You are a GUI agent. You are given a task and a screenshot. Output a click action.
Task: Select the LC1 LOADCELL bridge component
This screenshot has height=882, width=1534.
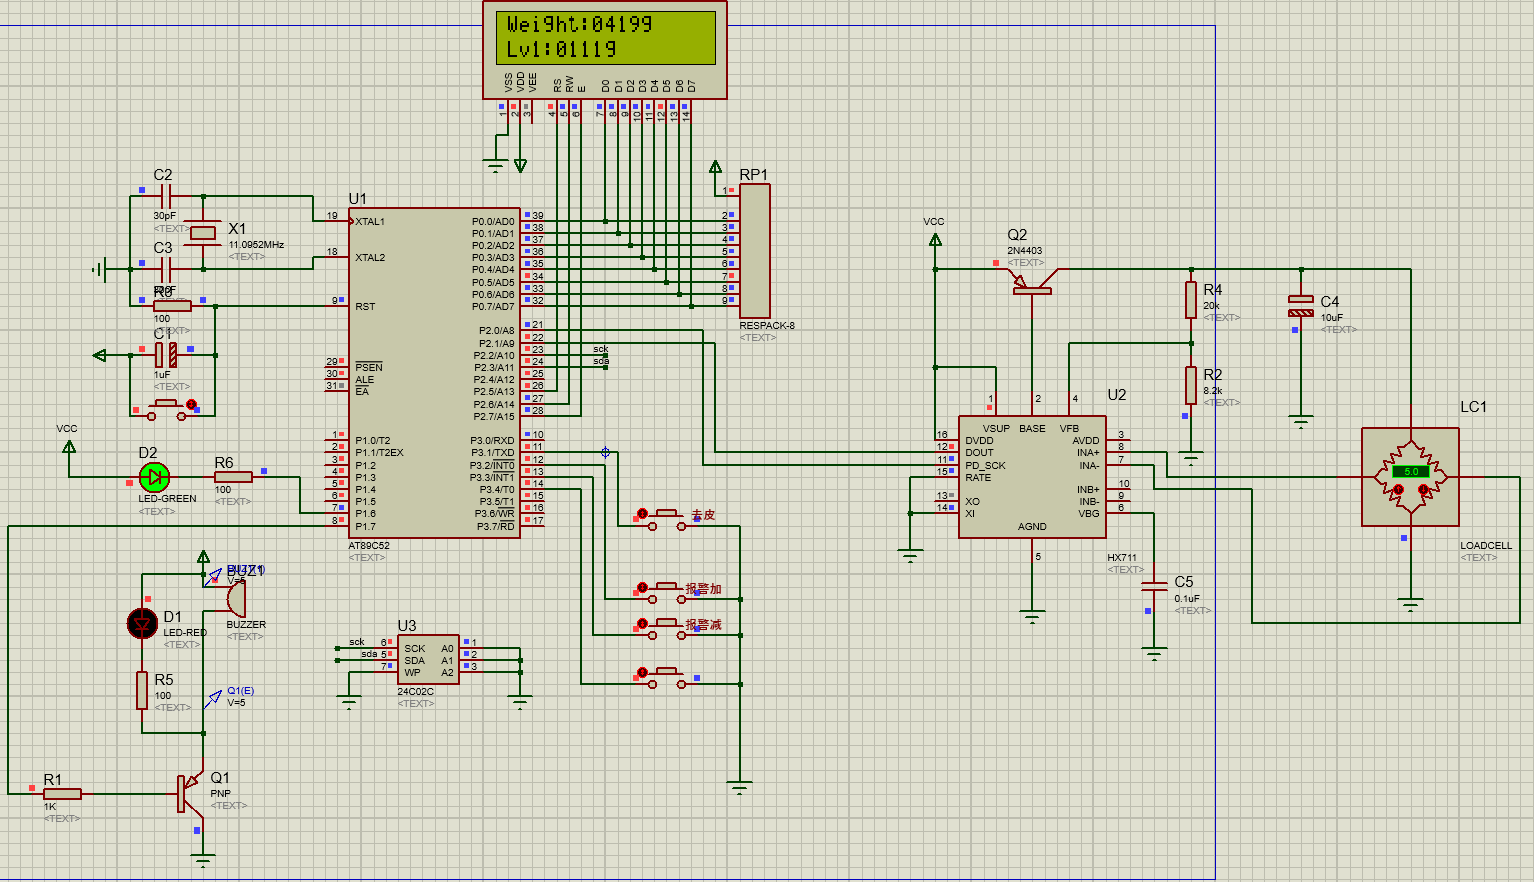tap(1410, 476)
